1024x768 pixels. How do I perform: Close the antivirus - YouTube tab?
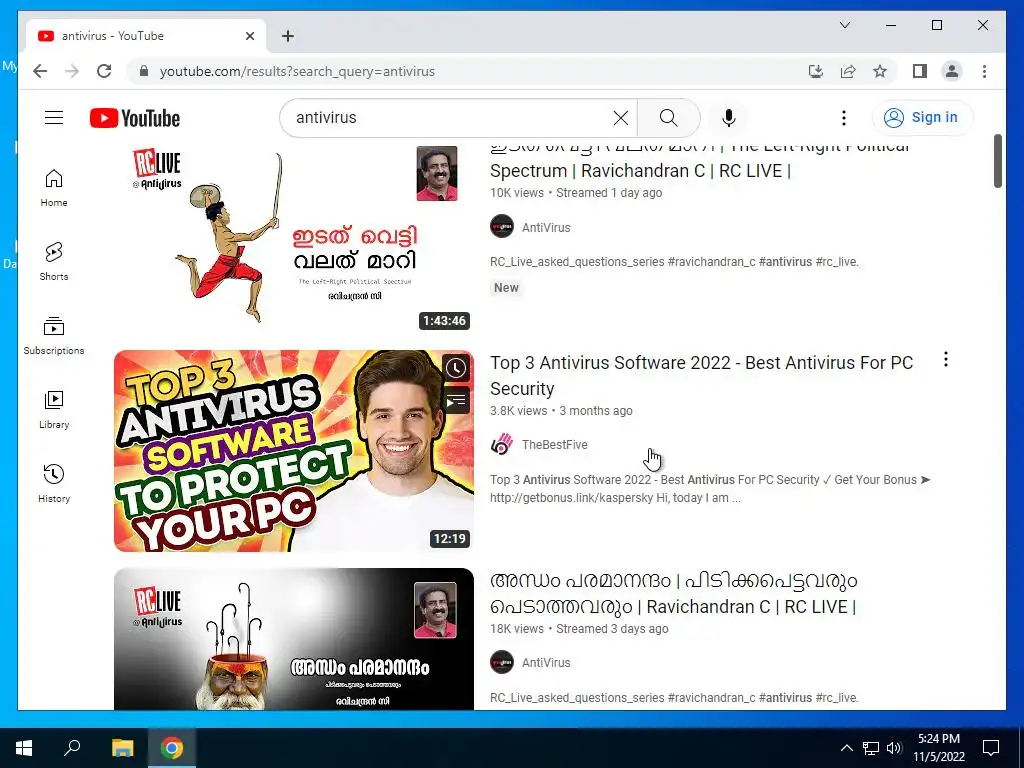coord(249,36)
